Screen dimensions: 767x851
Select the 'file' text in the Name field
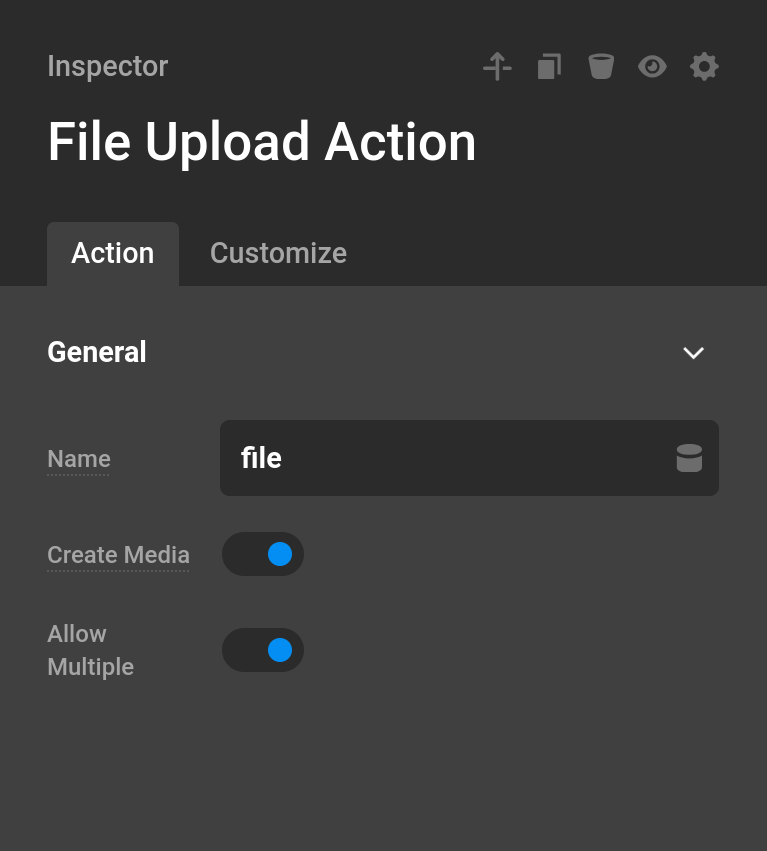[x=260, y=458]
